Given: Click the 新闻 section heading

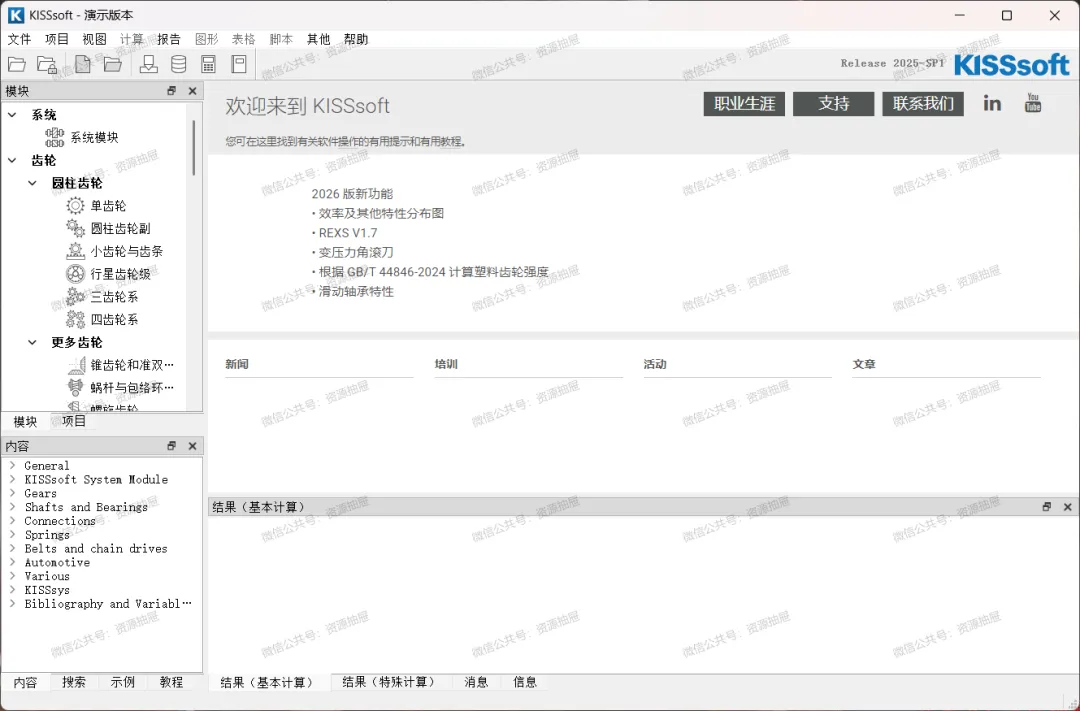Looking at the screenshot, I should tap(237, 364).
